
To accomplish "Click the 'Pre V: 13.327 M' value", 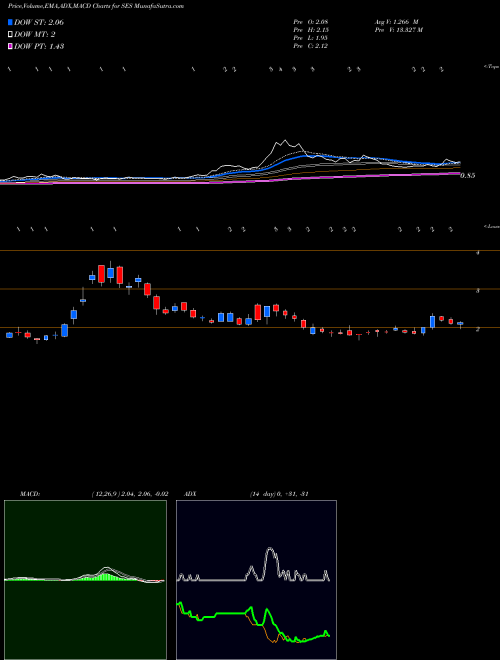I will click(x=398, y=30).
